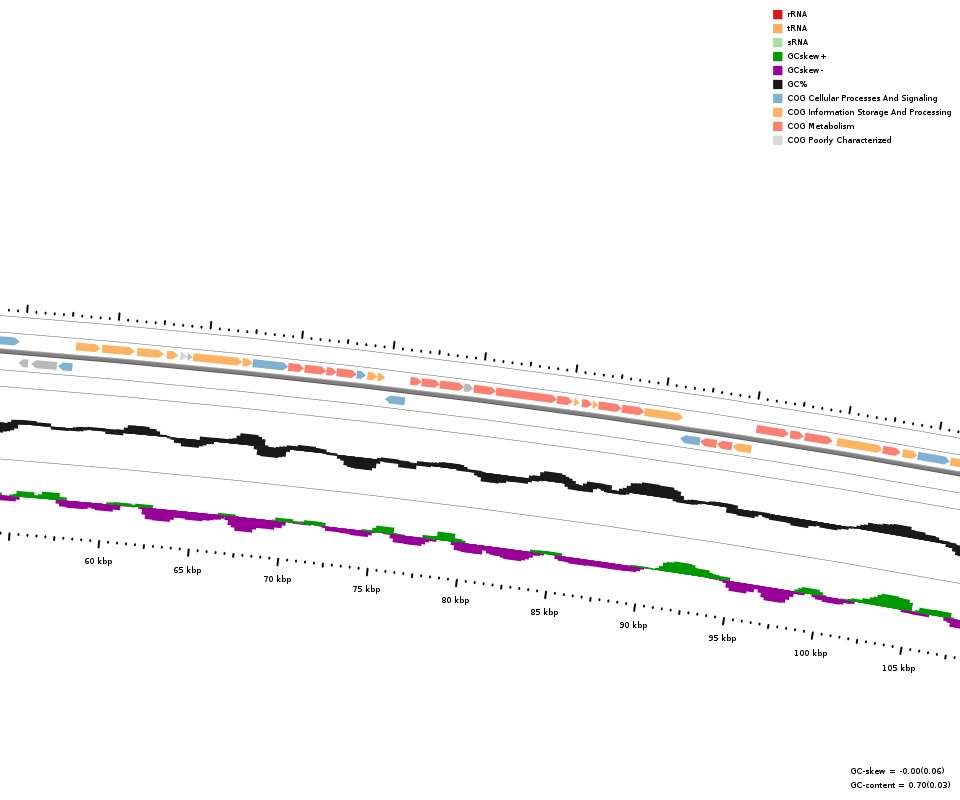Select the "GC-content = 0.70(0.03)" statistic

[901, 785]
